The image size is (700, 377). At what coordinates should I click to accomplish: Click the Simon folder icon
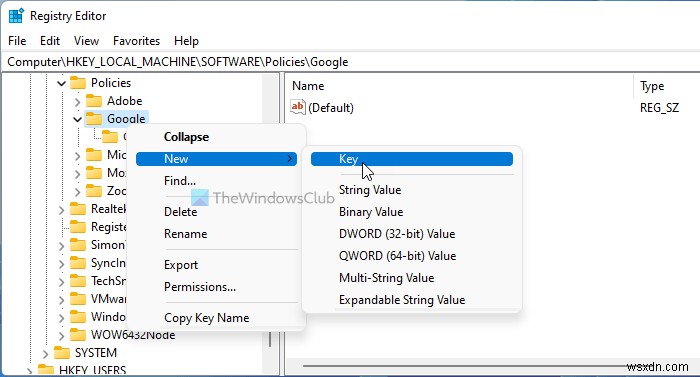pyautogui.click(x=78, y=245)
